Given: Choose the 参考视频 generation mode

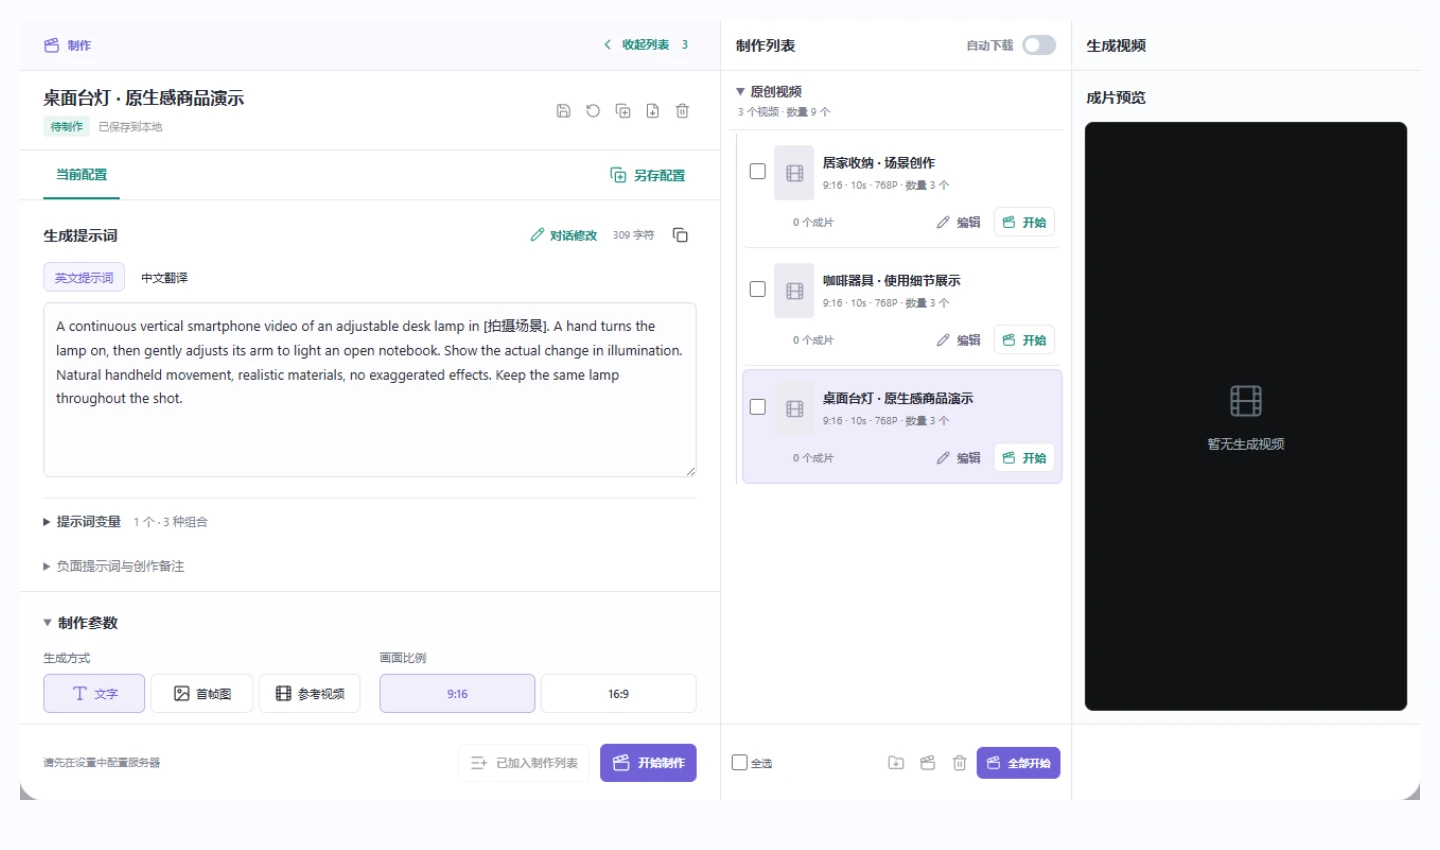Looking at the screenshot, I should [x=310, y=693].
